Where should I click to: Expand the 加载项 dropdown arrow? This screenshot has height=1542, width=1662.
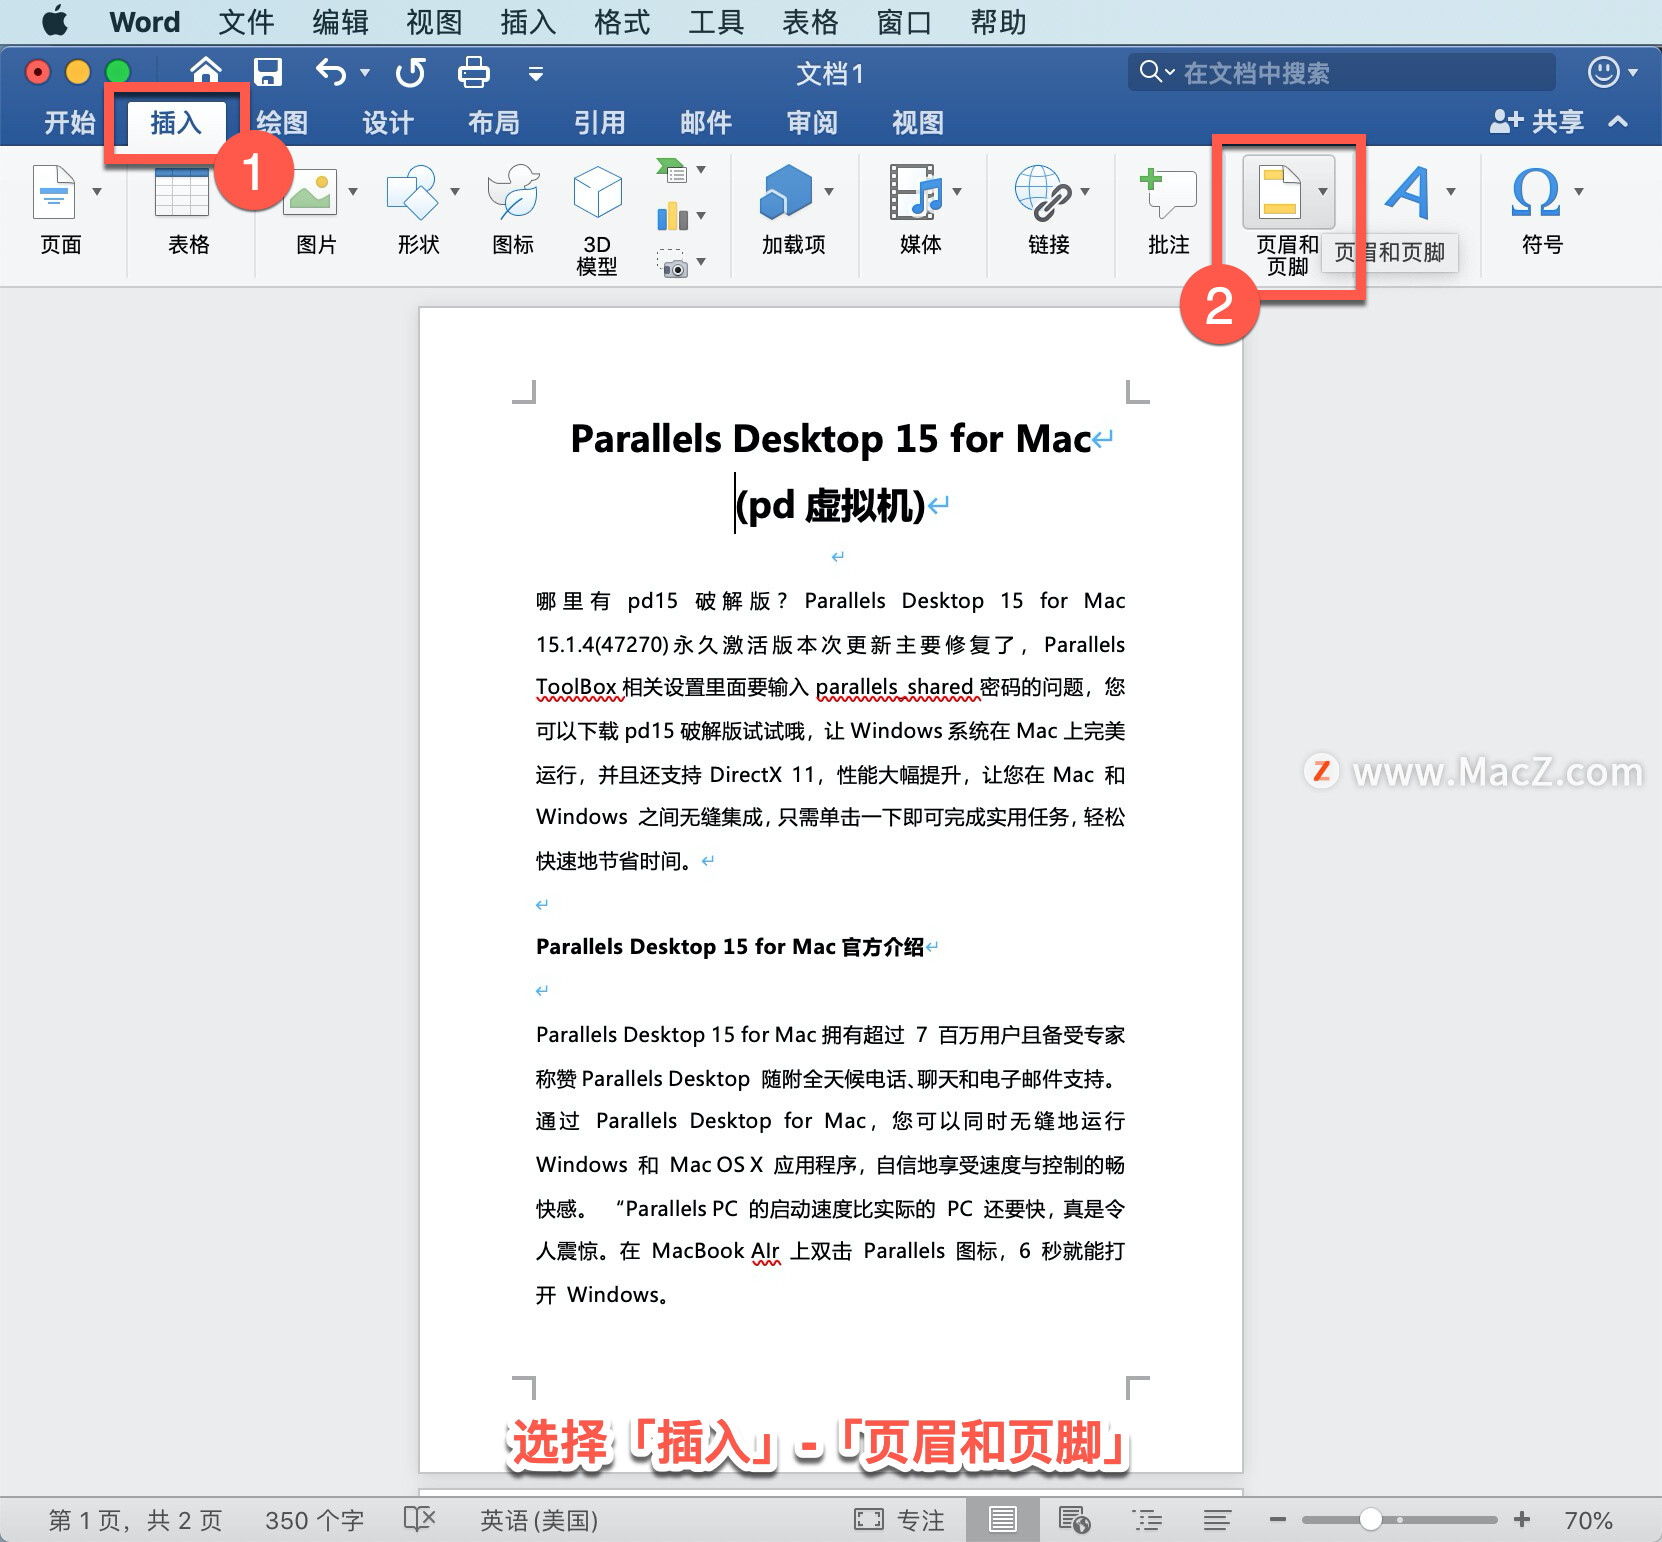829,191
